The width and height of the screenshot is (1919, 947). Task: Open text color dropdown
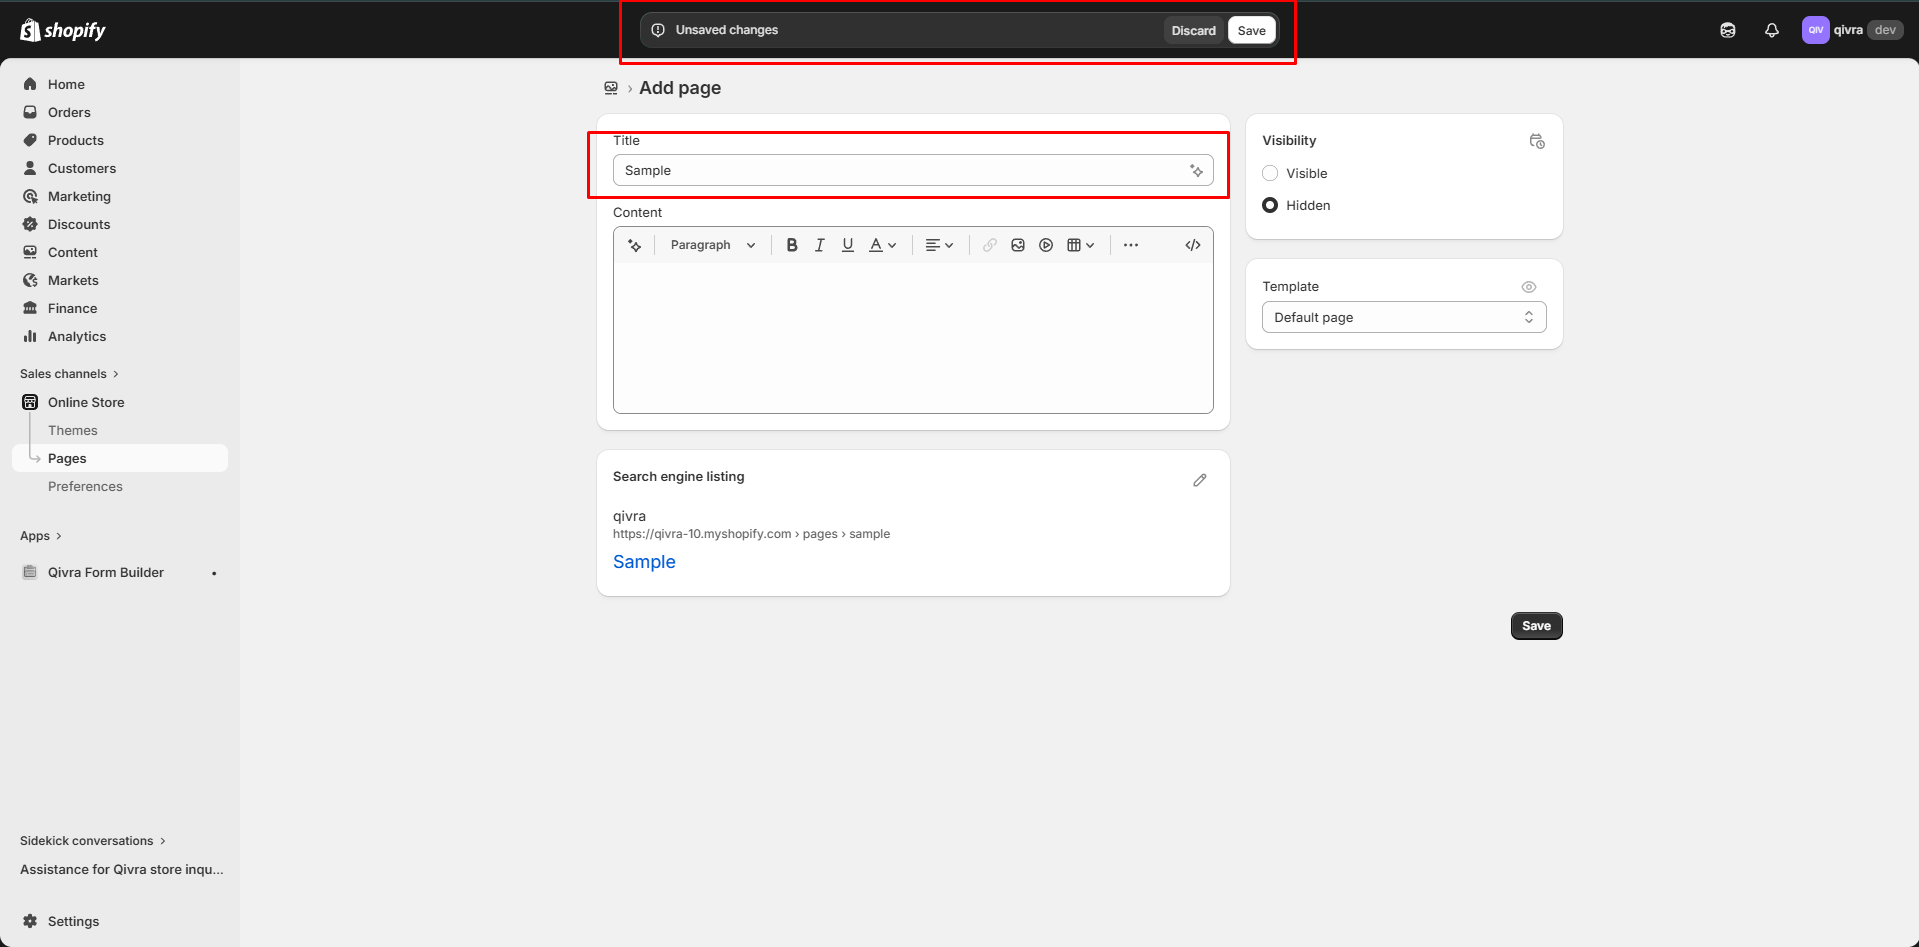click(882, 245)
